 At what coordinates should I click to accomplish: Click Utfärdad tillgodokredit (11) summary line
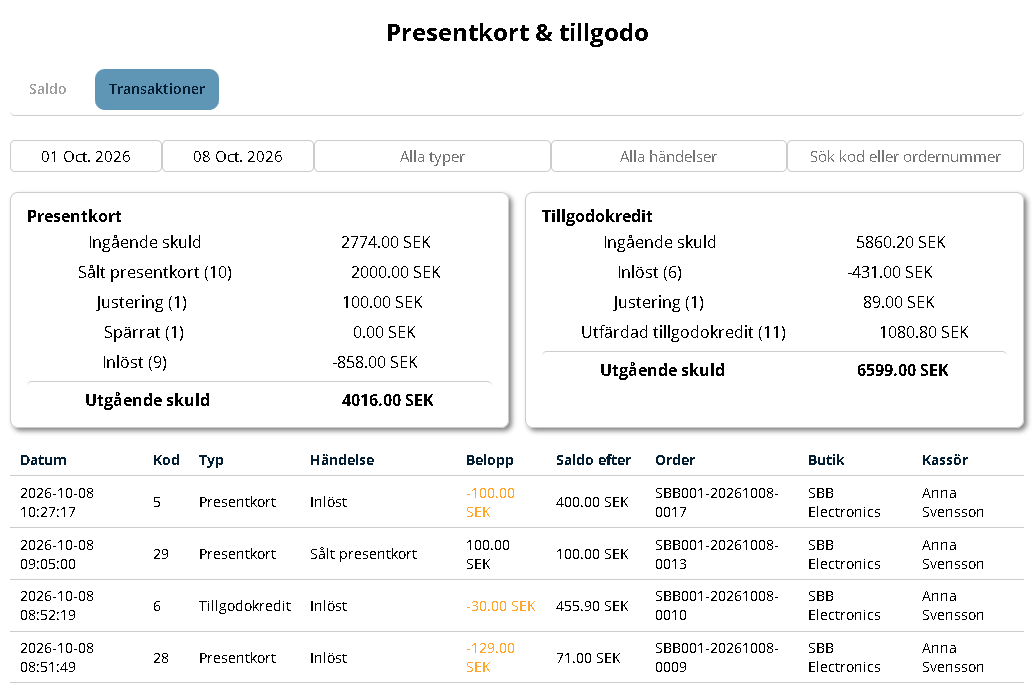(683, 332)
